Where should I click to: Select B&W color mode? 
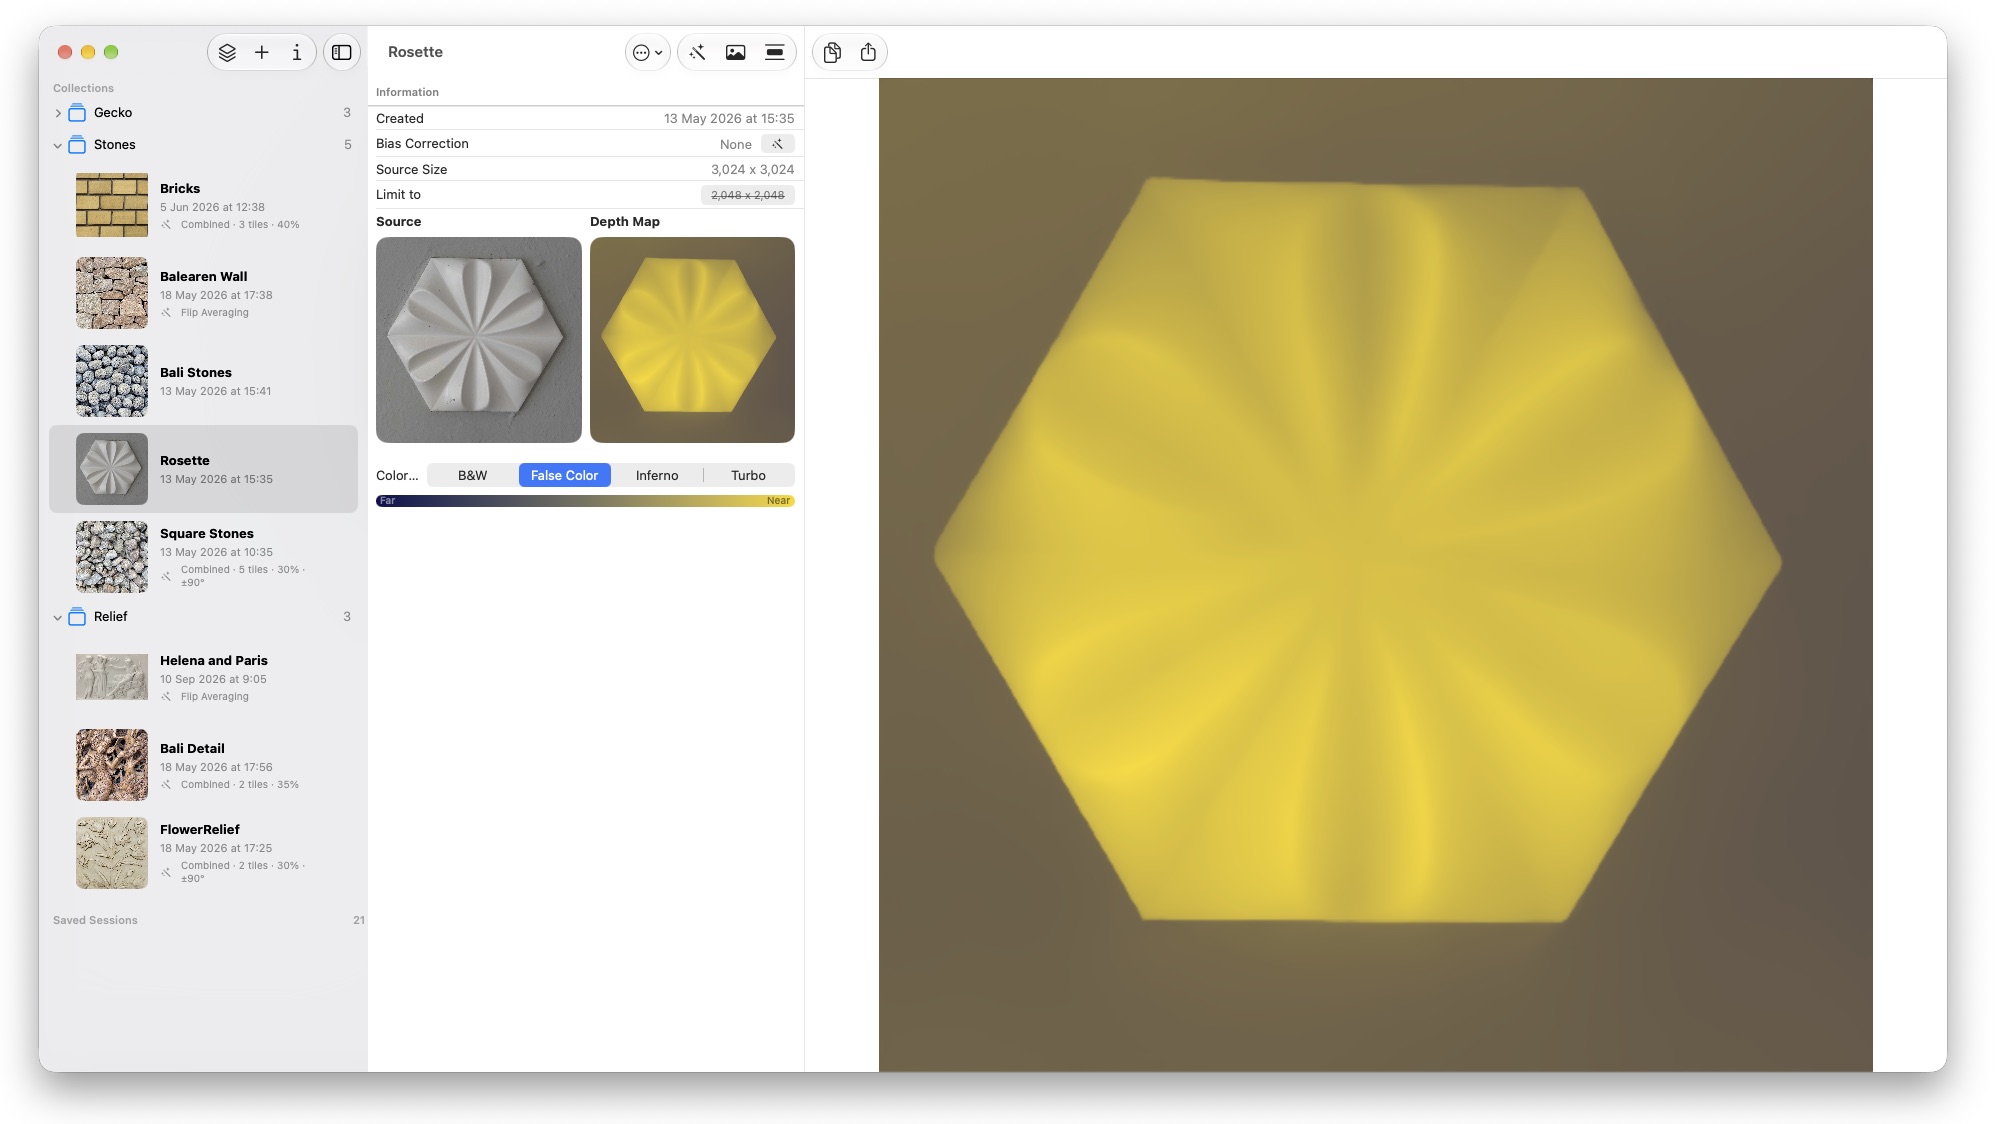coord(472,476)
